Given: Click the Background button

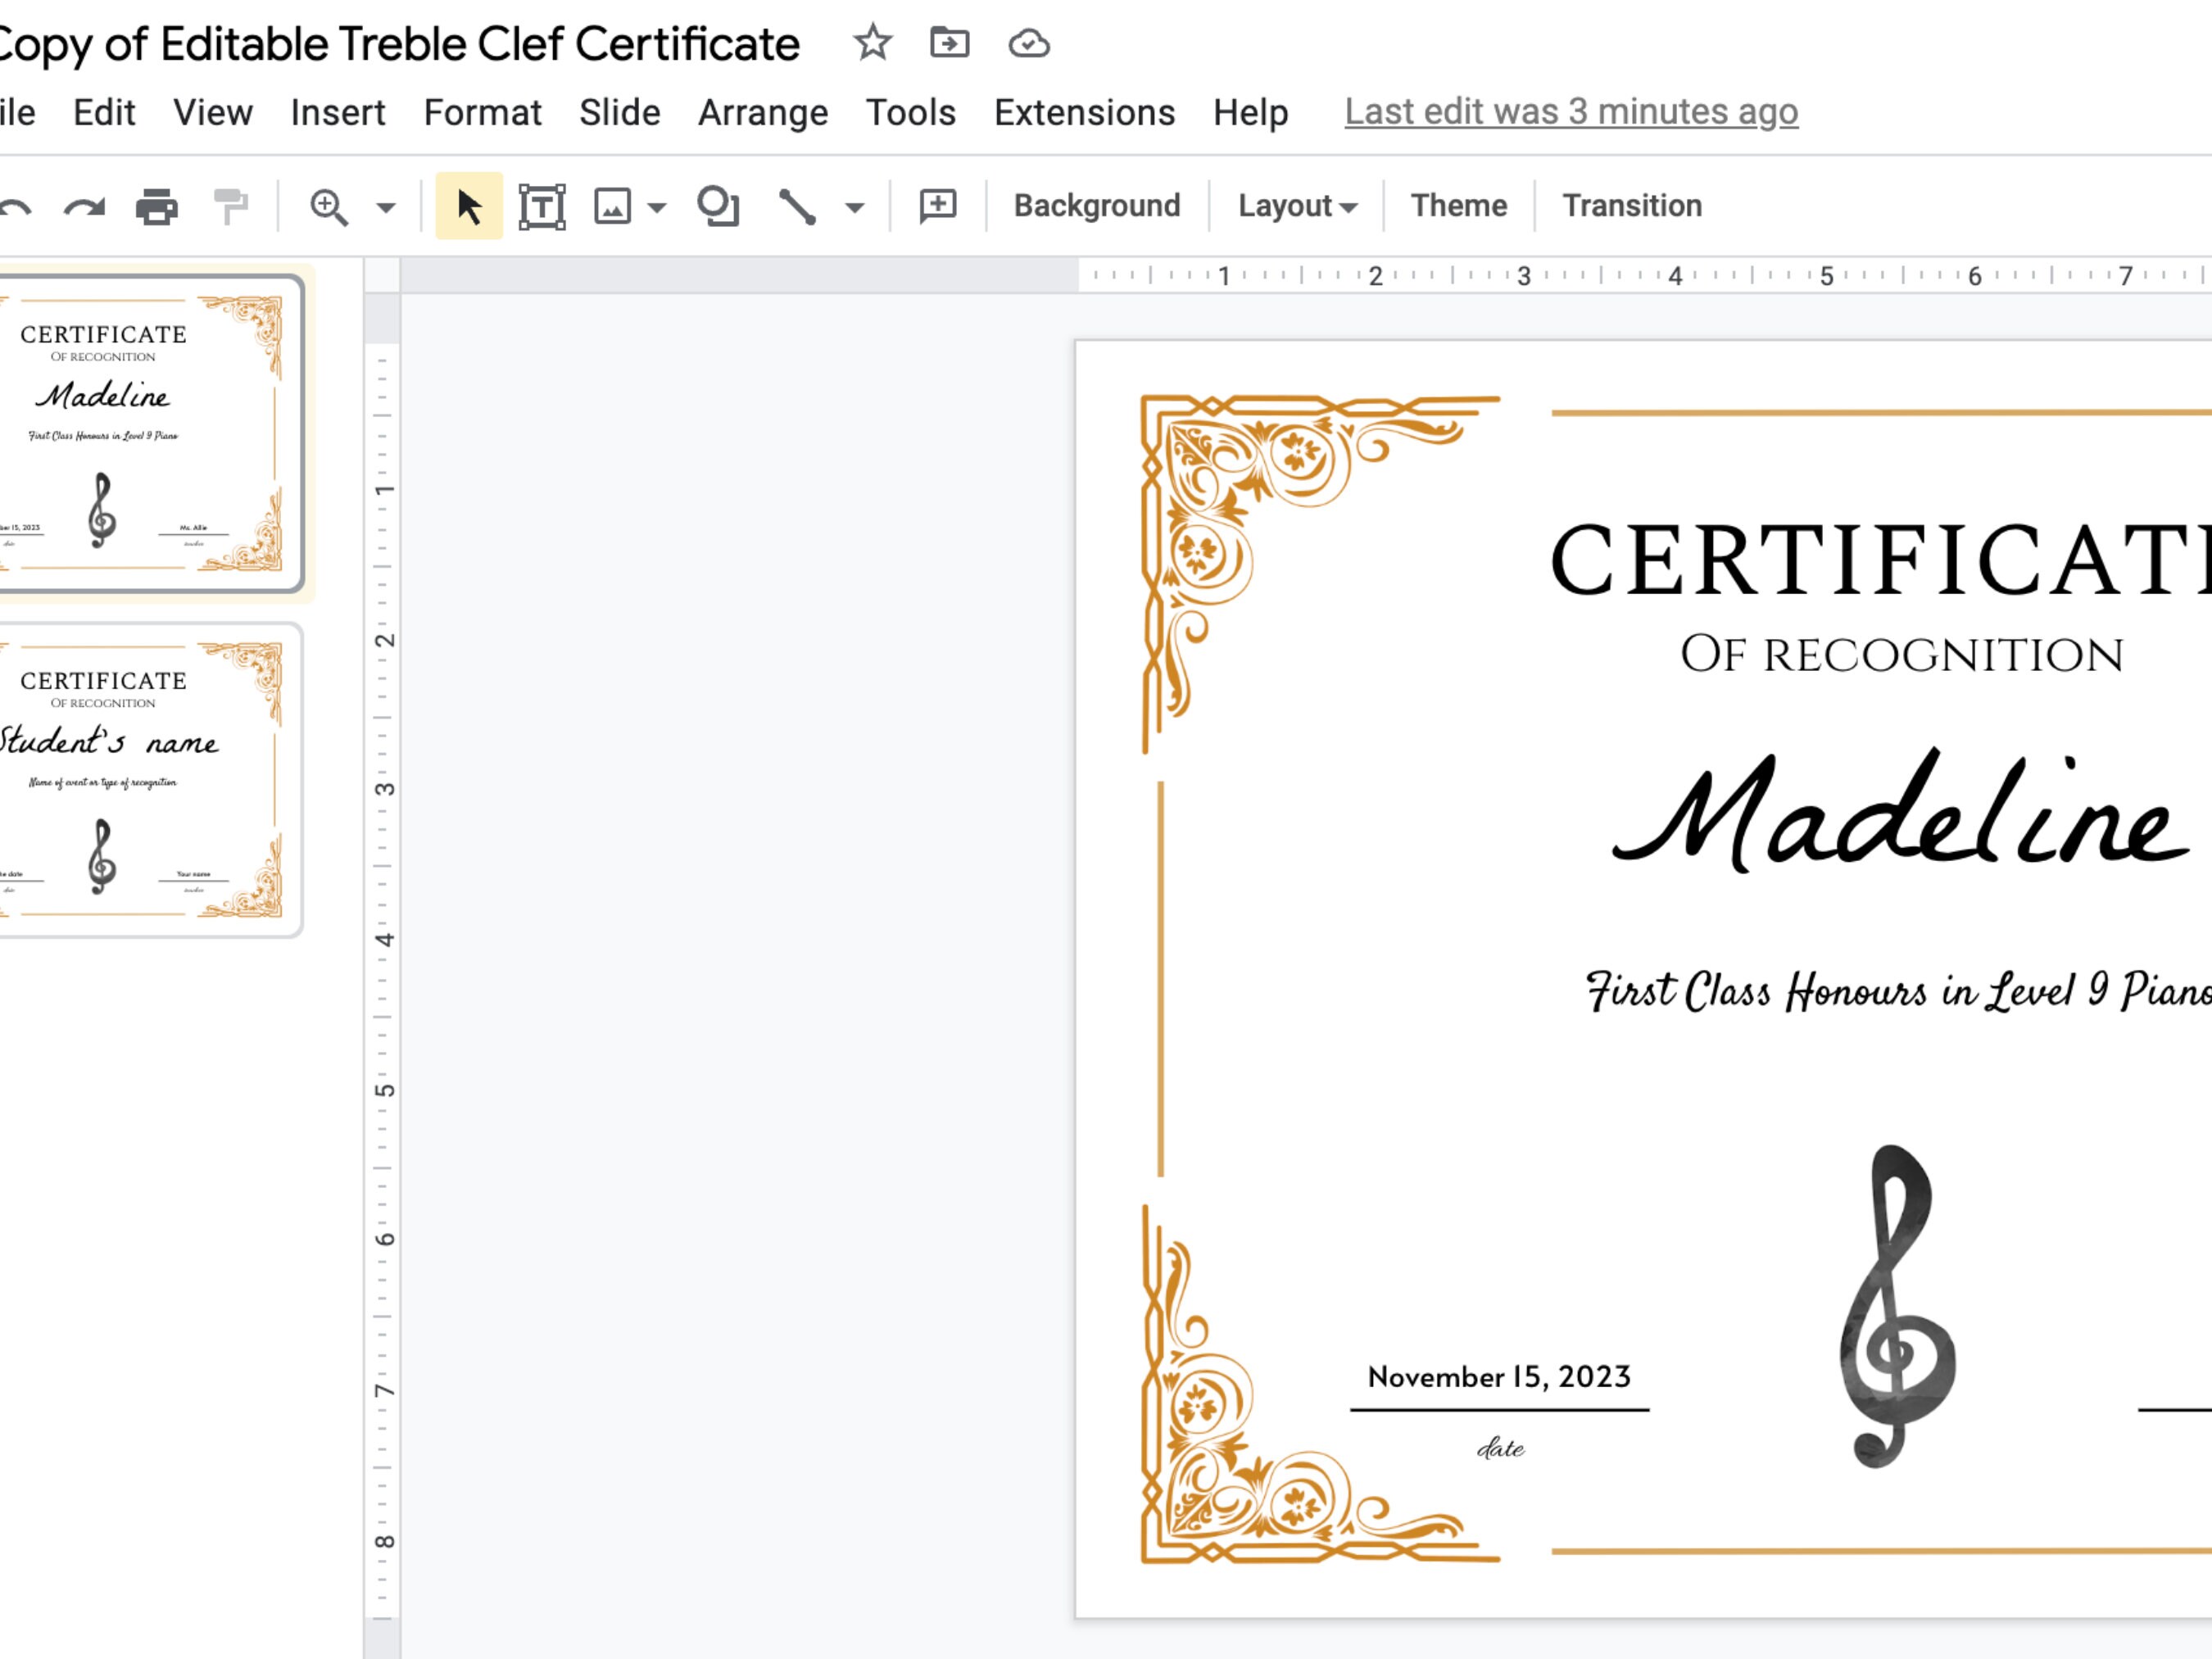Looking at the screenshot, I should click(1096, 206).
